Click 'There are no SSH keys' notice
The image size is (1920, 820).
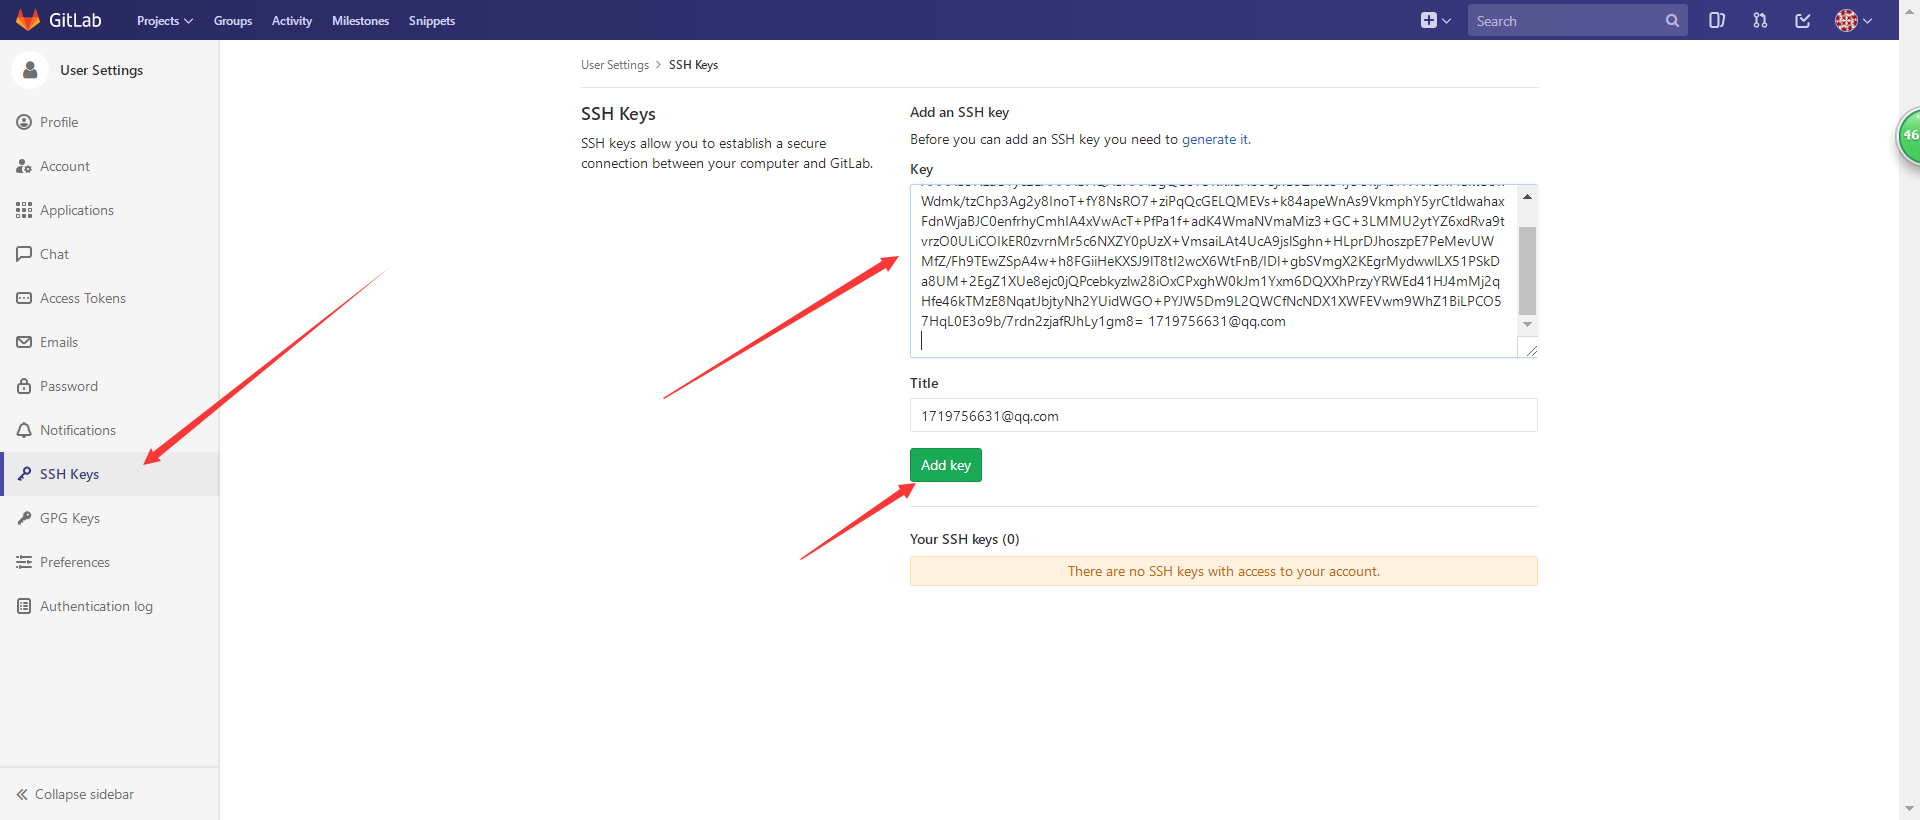click(1223, 571)
